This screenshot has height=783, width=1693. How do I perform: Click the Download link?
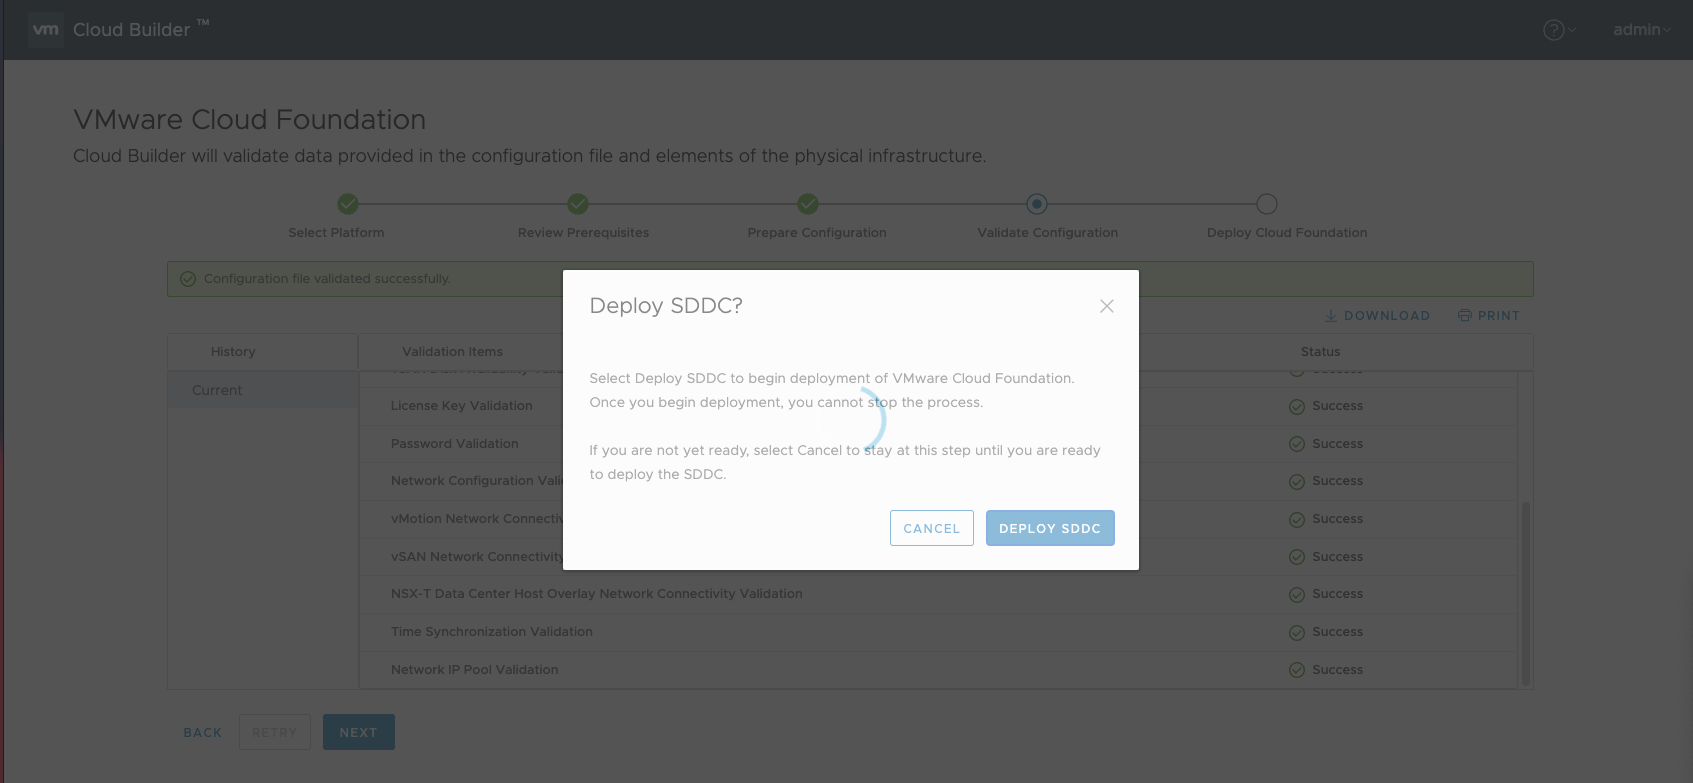click(1377, 315)
